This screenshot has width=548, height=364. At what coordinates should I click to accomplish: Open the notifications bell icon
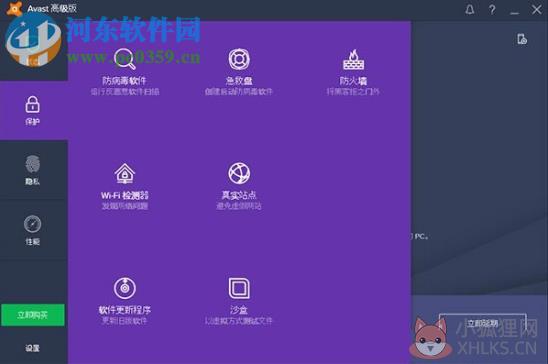click(470, 9)
